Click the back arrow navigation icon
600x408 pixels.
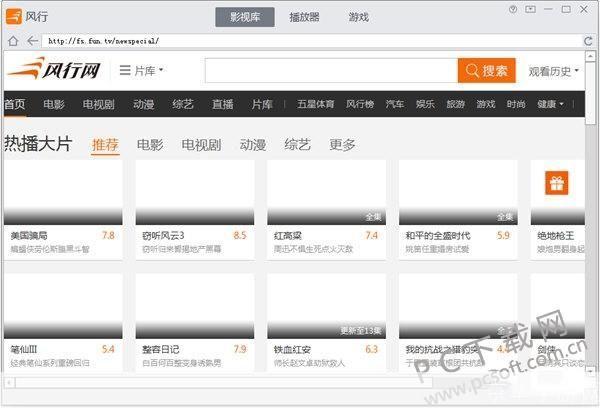point(33,41)
